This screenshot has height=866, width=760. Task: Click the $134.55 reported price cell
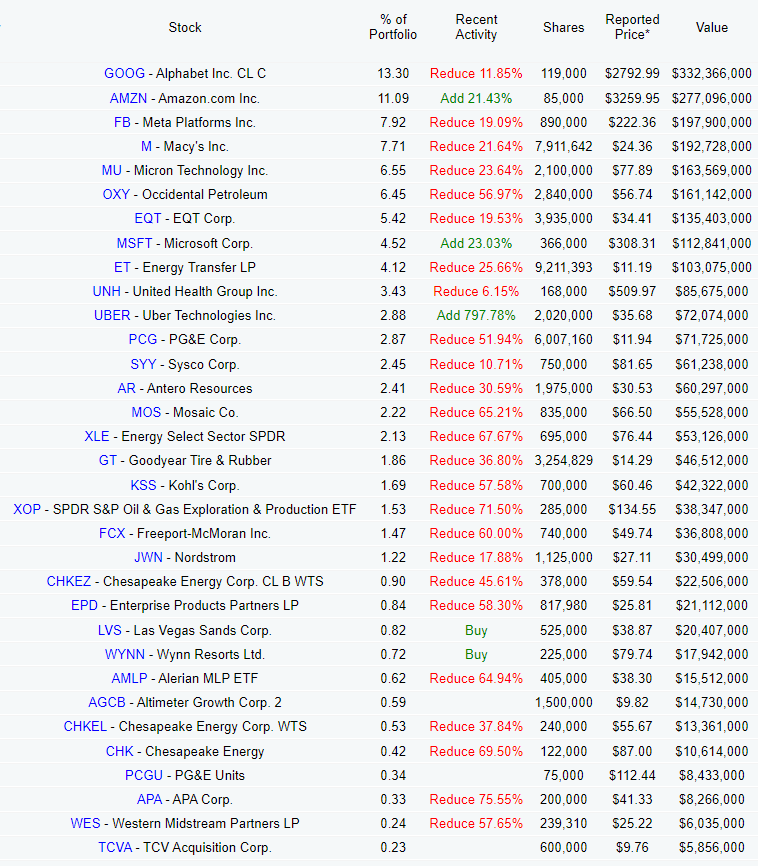click(632, 509)
